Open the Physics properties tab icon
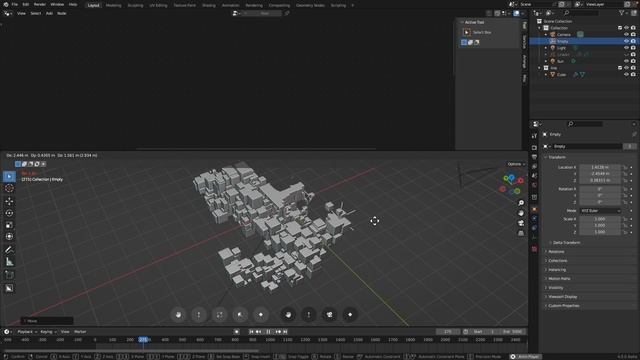This screenshot has width=640, height=360. [x=534, y=219]
